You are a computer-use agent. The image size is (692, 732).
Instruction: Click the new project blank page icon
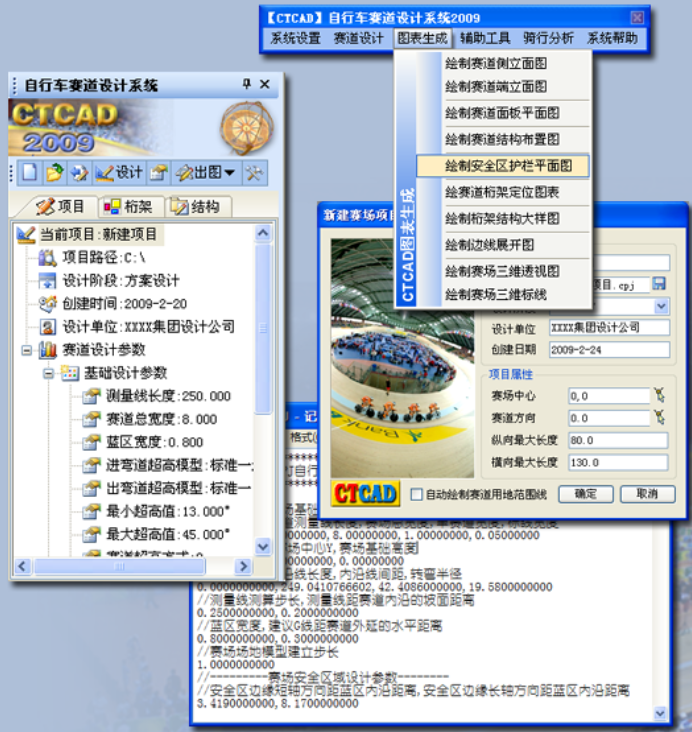[x=30, y=173]
